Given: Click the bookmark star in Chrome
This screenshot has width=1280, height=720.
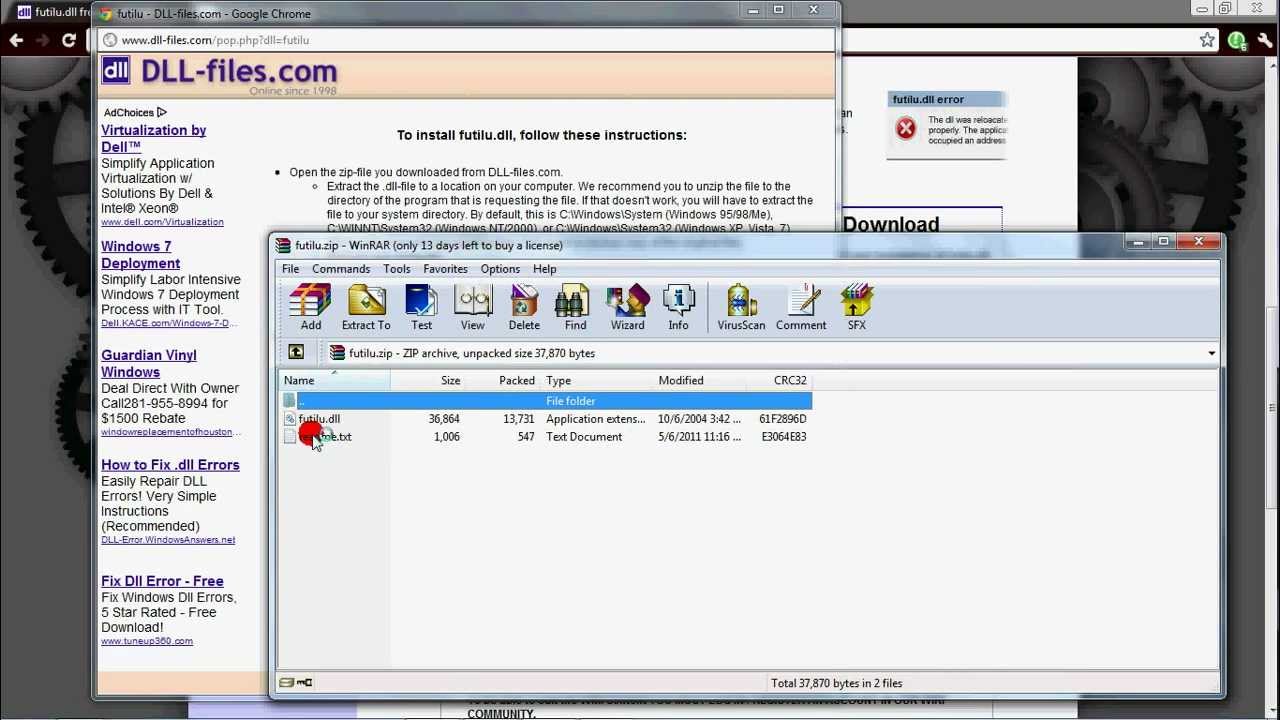Looking at the screenshot, I should pos(1207,41).
